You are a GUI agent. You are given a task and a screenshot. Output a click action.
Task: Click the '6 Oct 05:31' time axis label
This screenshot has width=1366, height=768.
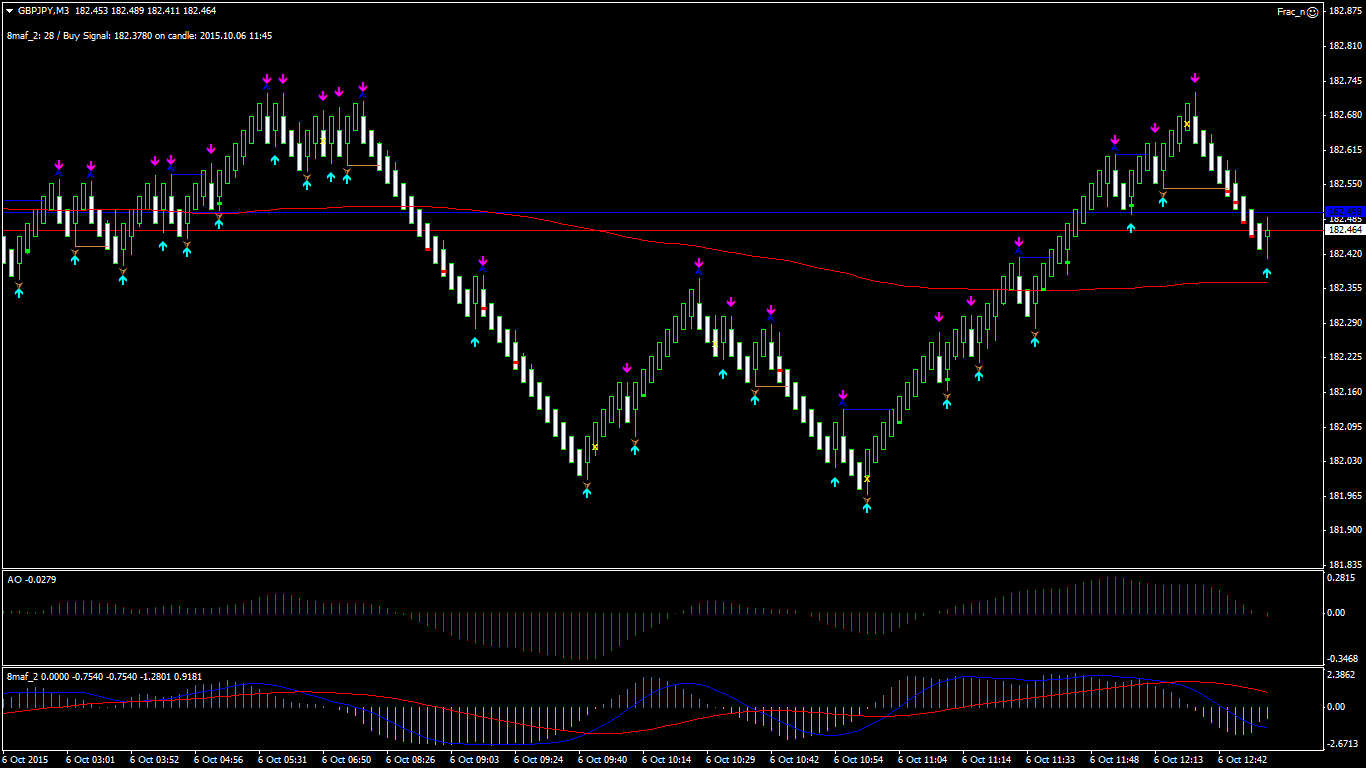(x=283, y=760)
